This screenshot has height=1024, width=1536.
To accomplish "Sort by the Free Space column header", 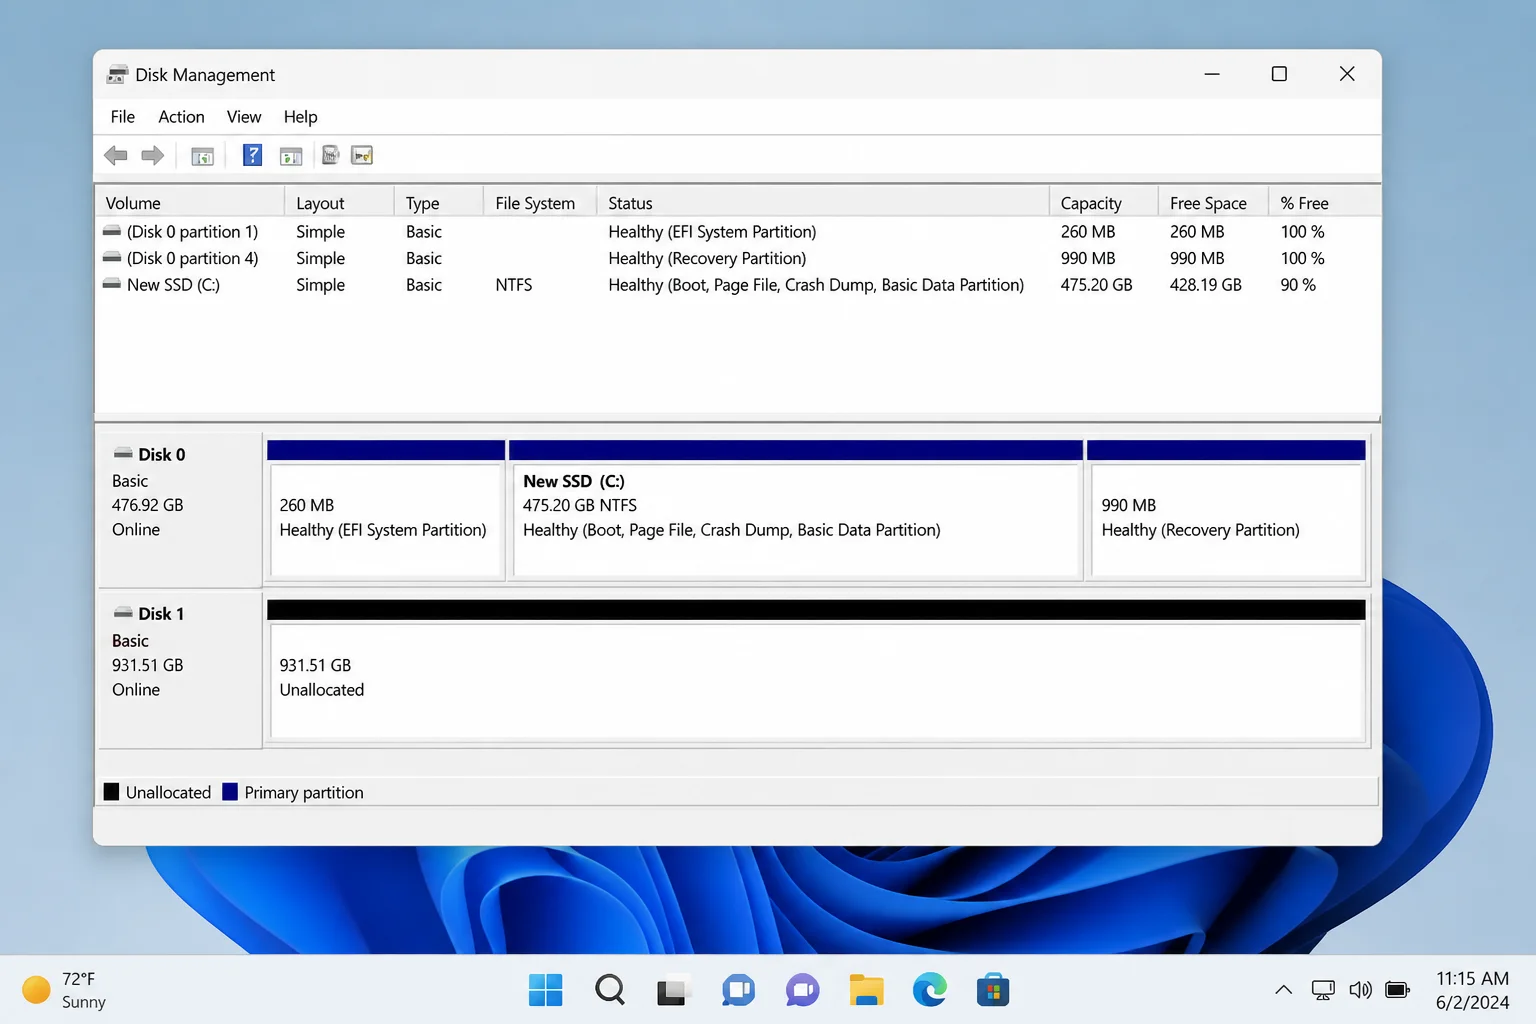I will [1213, 203].
